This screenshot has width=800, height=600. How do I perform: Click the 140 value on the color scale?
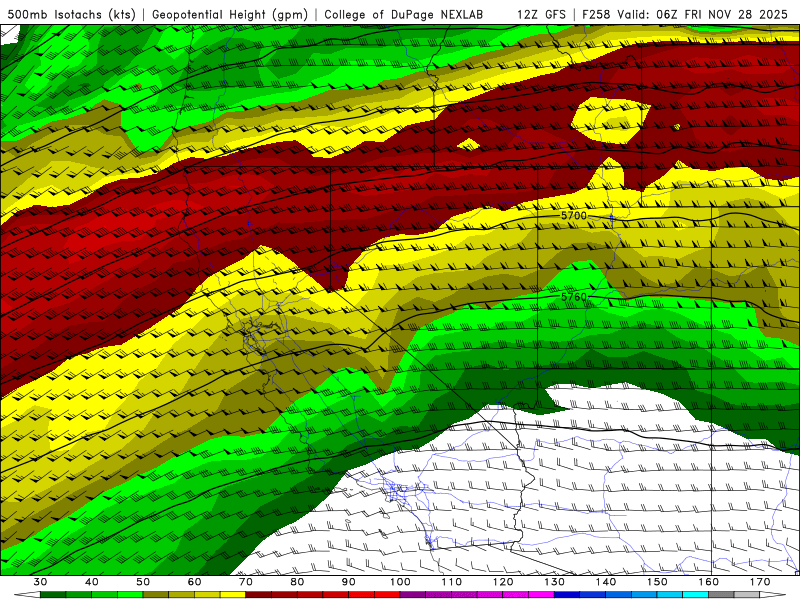point(606,582)
